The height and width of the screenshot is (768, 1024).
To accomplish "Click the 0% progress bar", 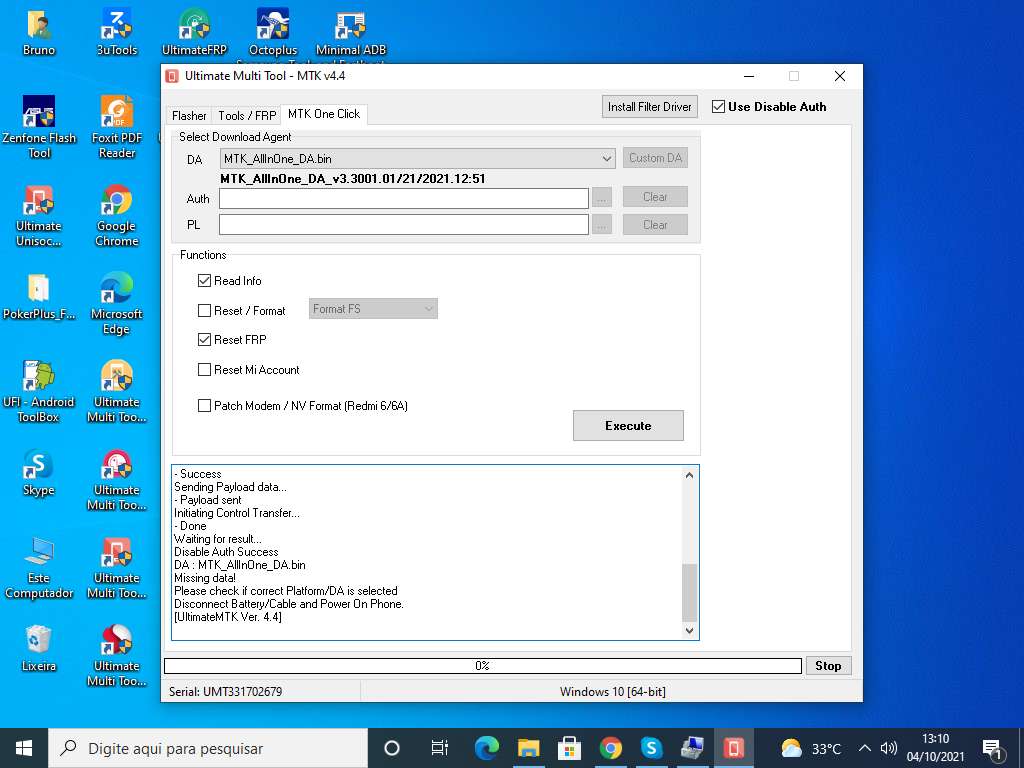I will (x=483, y=665).
